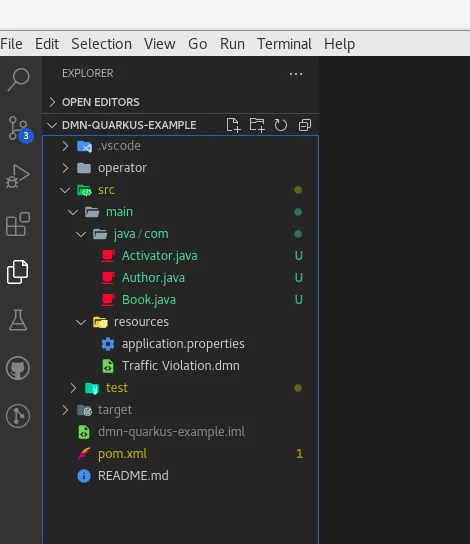470x544 pixels.
Task: Click the Author.java file icon
Action: point(108,278)
